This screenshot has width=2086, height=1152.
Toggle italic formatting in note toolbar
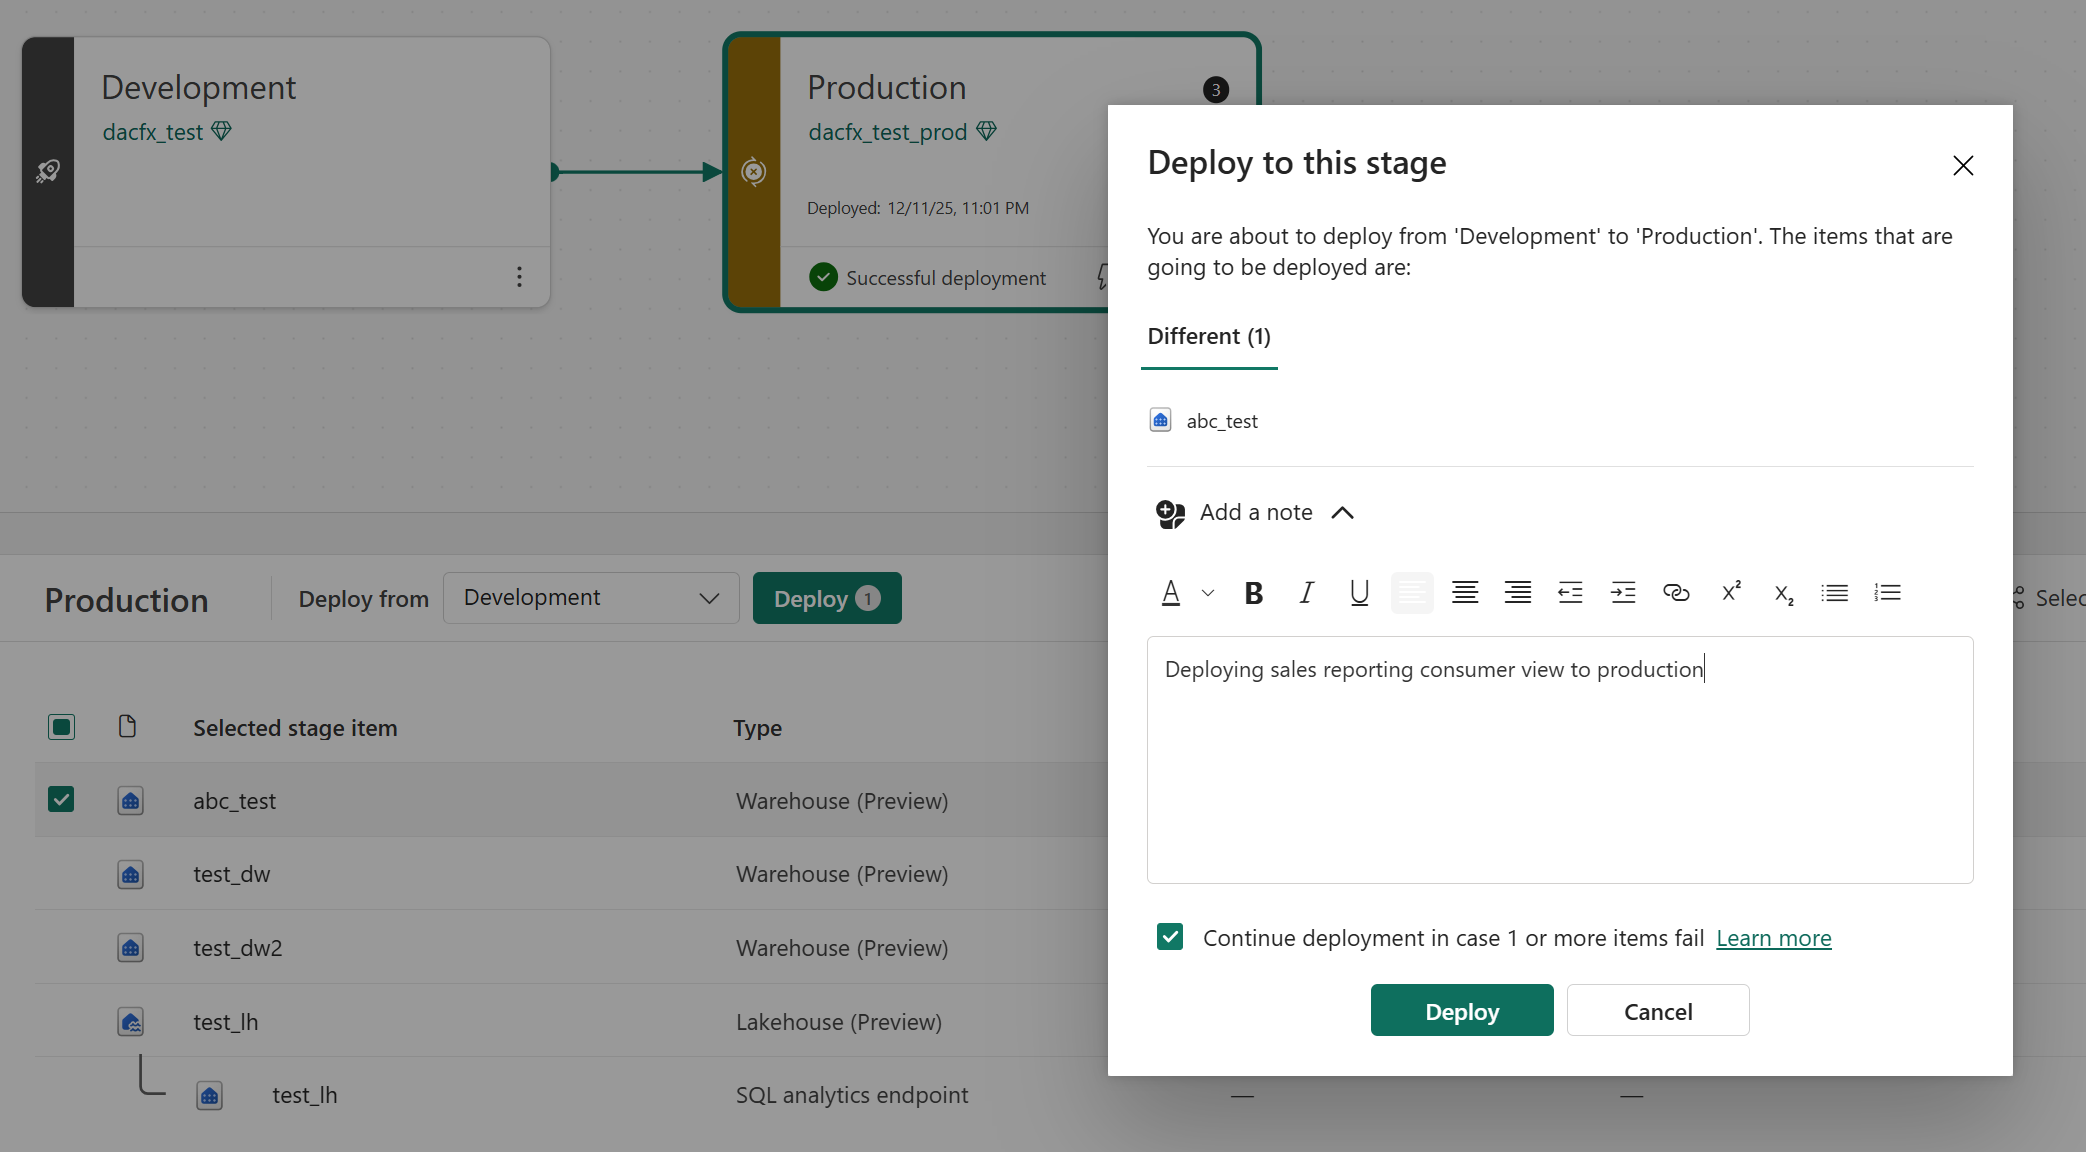click(x=1306, y=593)
